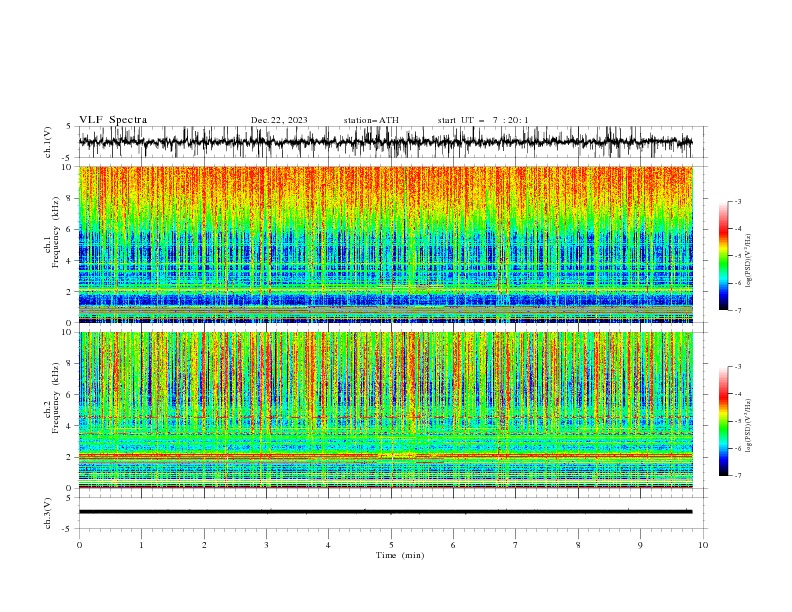The image size is (792, 612).
Task: Click the ch.2 frequency tick label "8"
Action: [x=70, y=364]
